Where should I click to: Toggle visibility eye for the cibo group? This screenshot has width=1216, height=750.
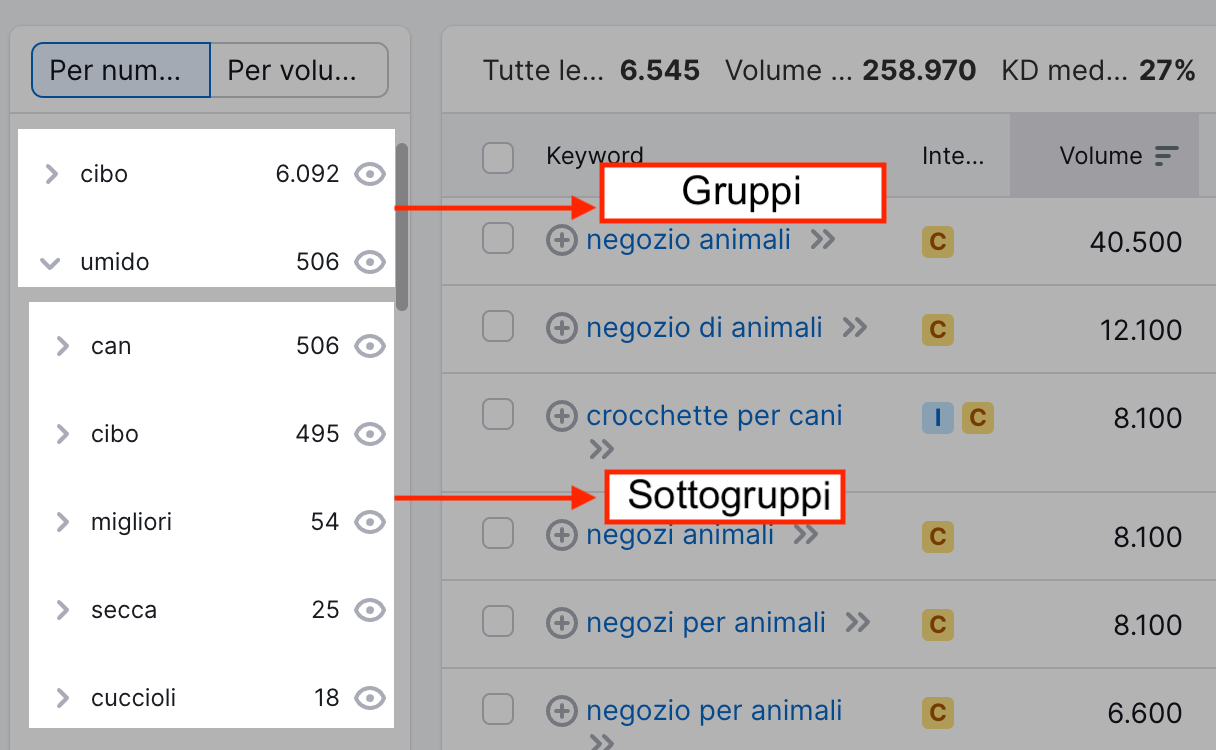coord(370,174)
